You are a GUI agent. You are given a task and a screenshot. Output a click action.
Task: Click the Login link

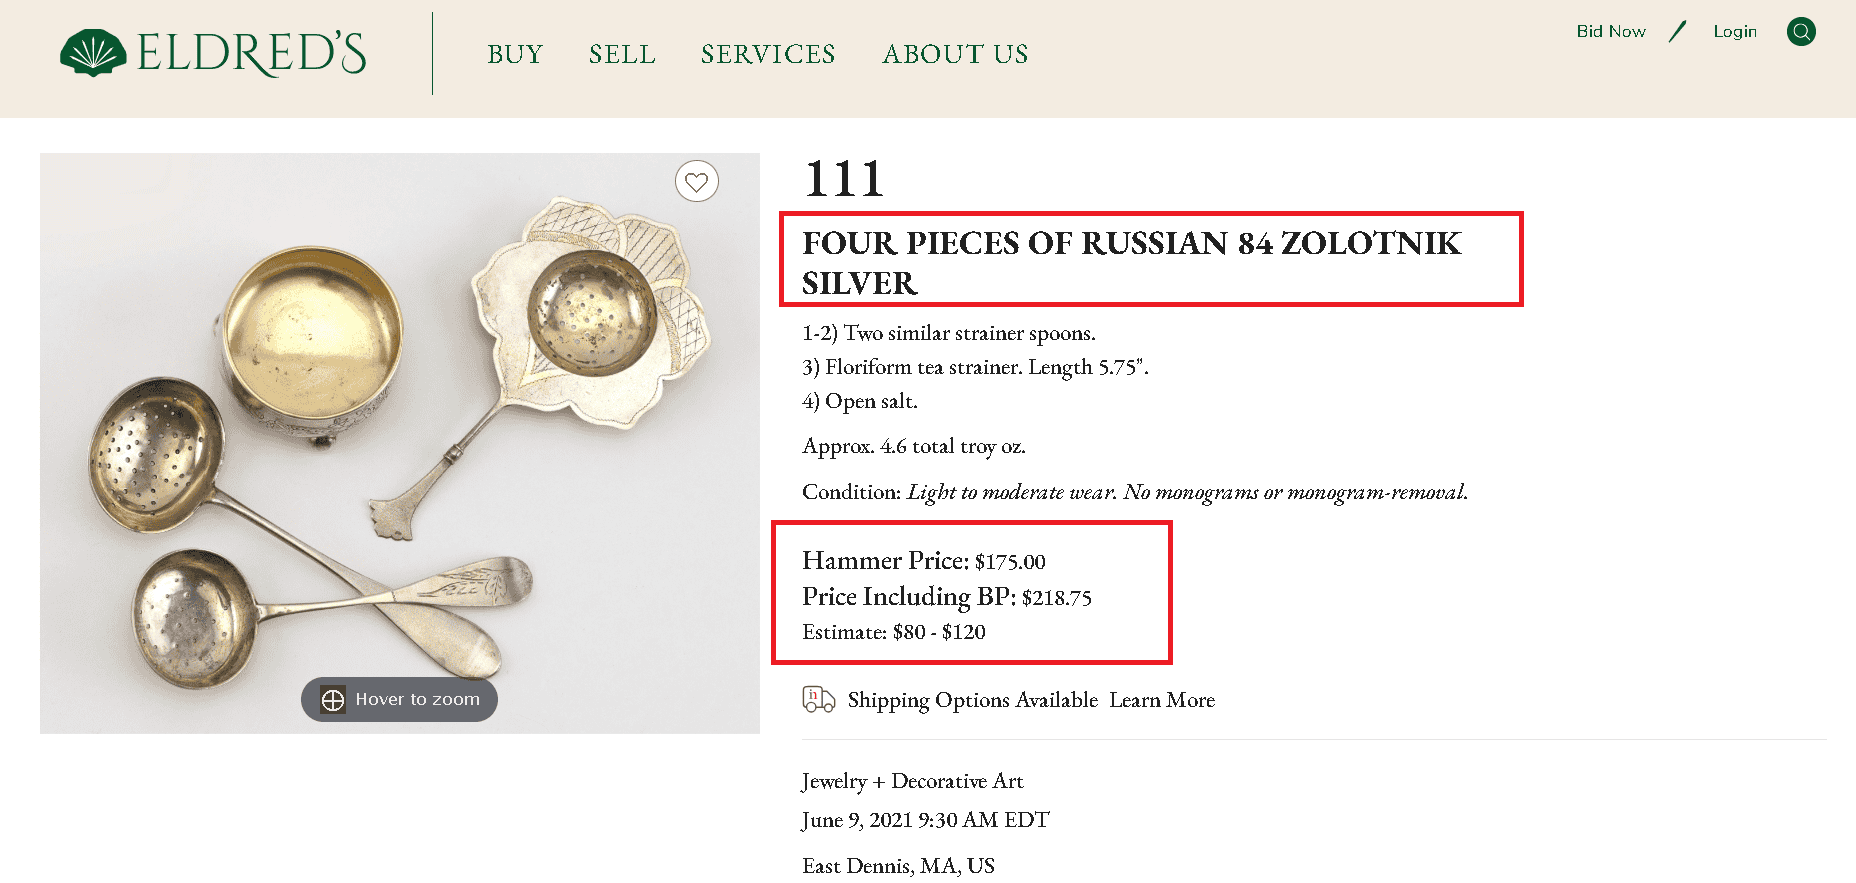coord(1734,31)
